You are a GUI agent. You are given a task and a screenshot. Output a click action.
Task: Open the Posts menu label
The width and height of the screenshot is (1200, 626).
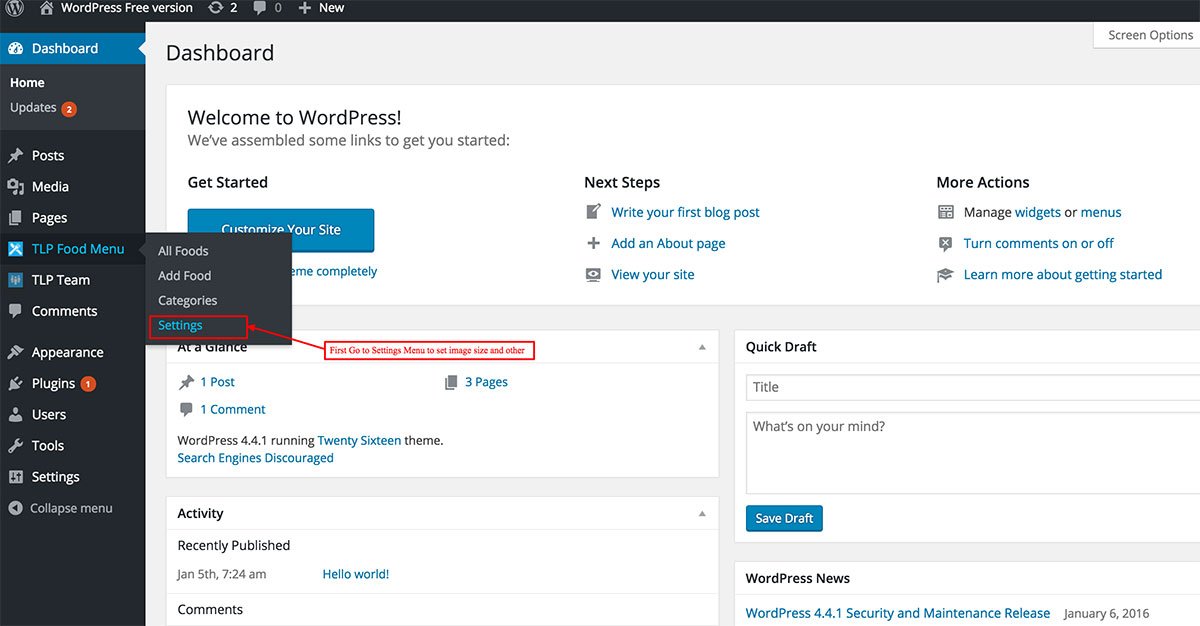point(48,156)
